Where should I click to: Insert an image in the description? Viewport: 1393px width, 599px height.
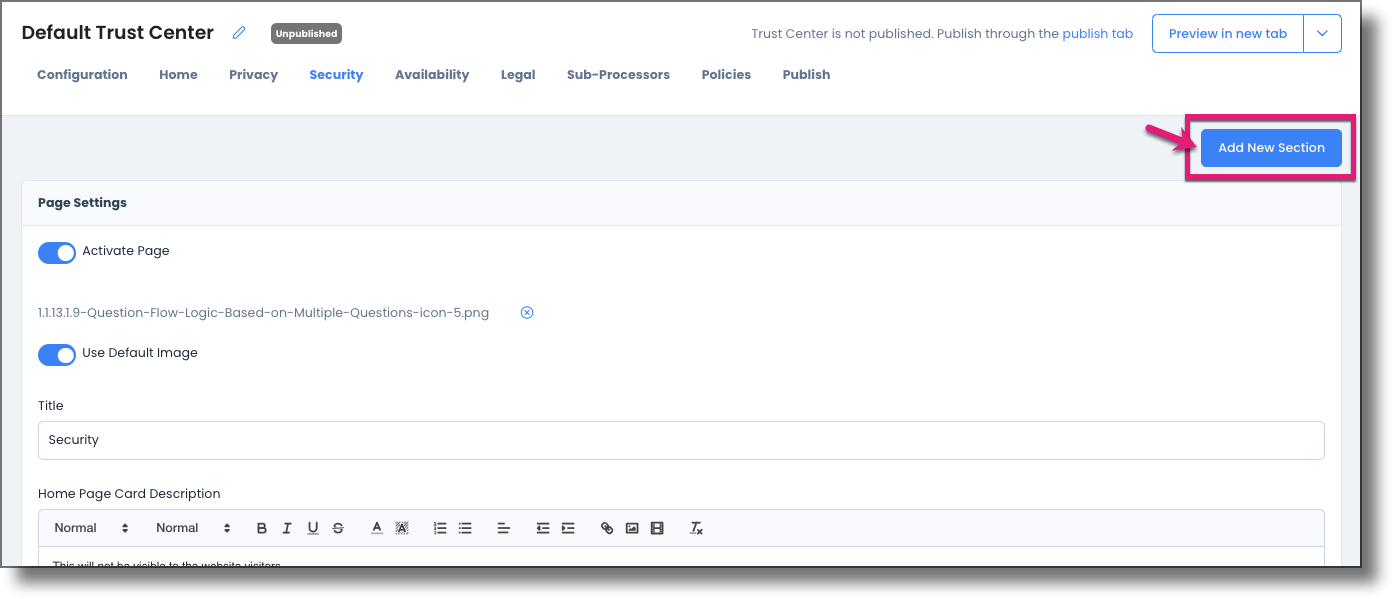pos(632,528)
